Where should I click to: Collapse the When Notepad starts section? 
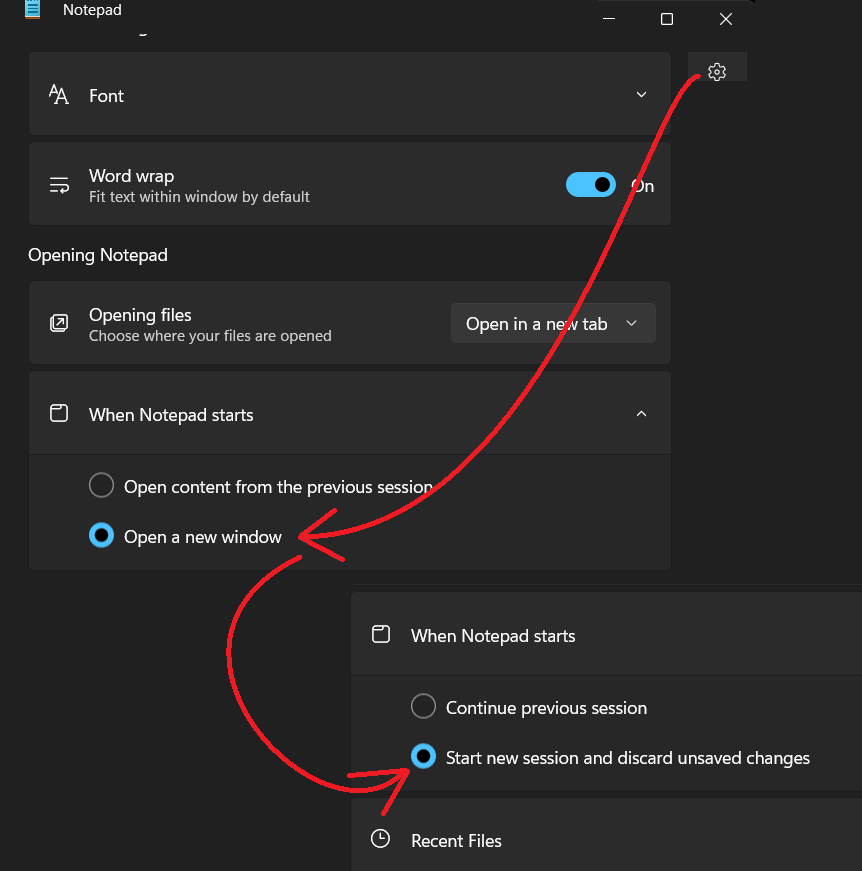pyautogui.click(x=641, y=413)
